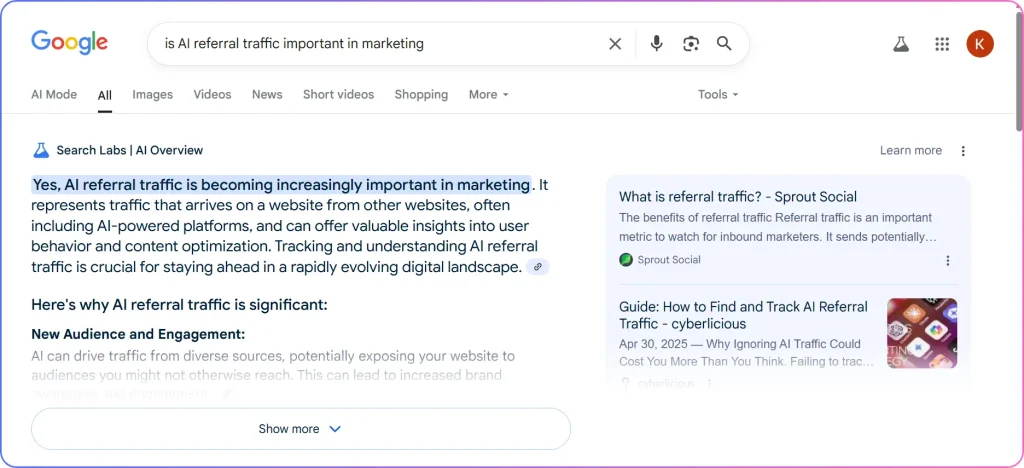Open Google apps grid icon
Viewport: 1024px width, 468px height.
pyautogui.click(x=942, y=44)
